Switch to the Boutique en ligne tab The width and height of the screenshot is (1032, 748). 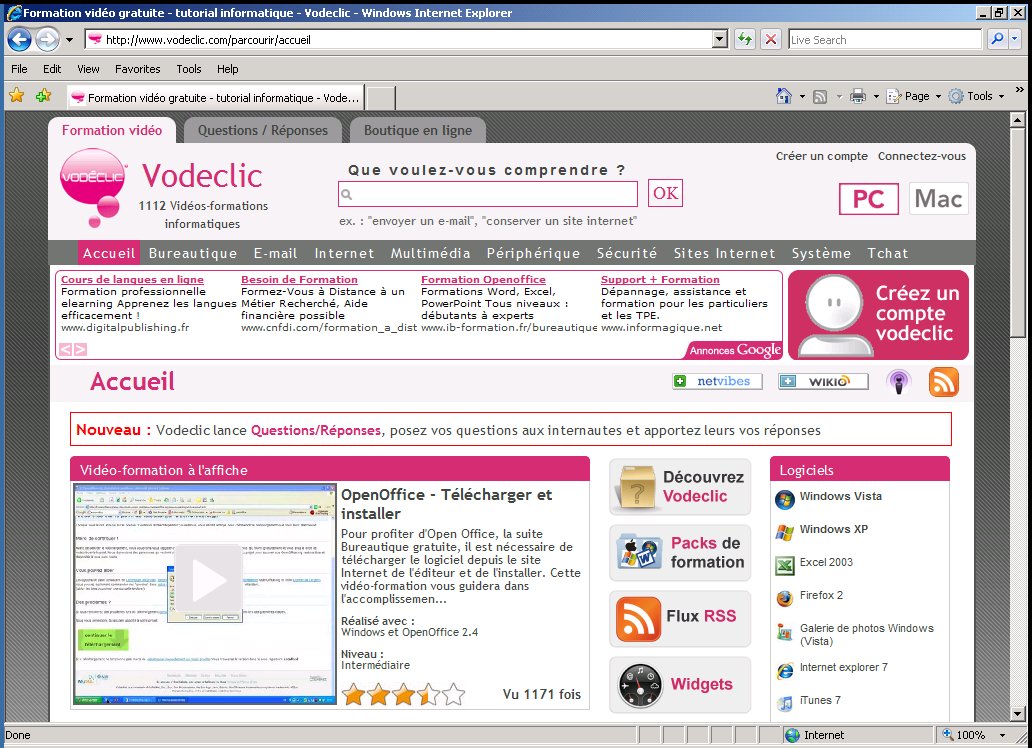418,130
